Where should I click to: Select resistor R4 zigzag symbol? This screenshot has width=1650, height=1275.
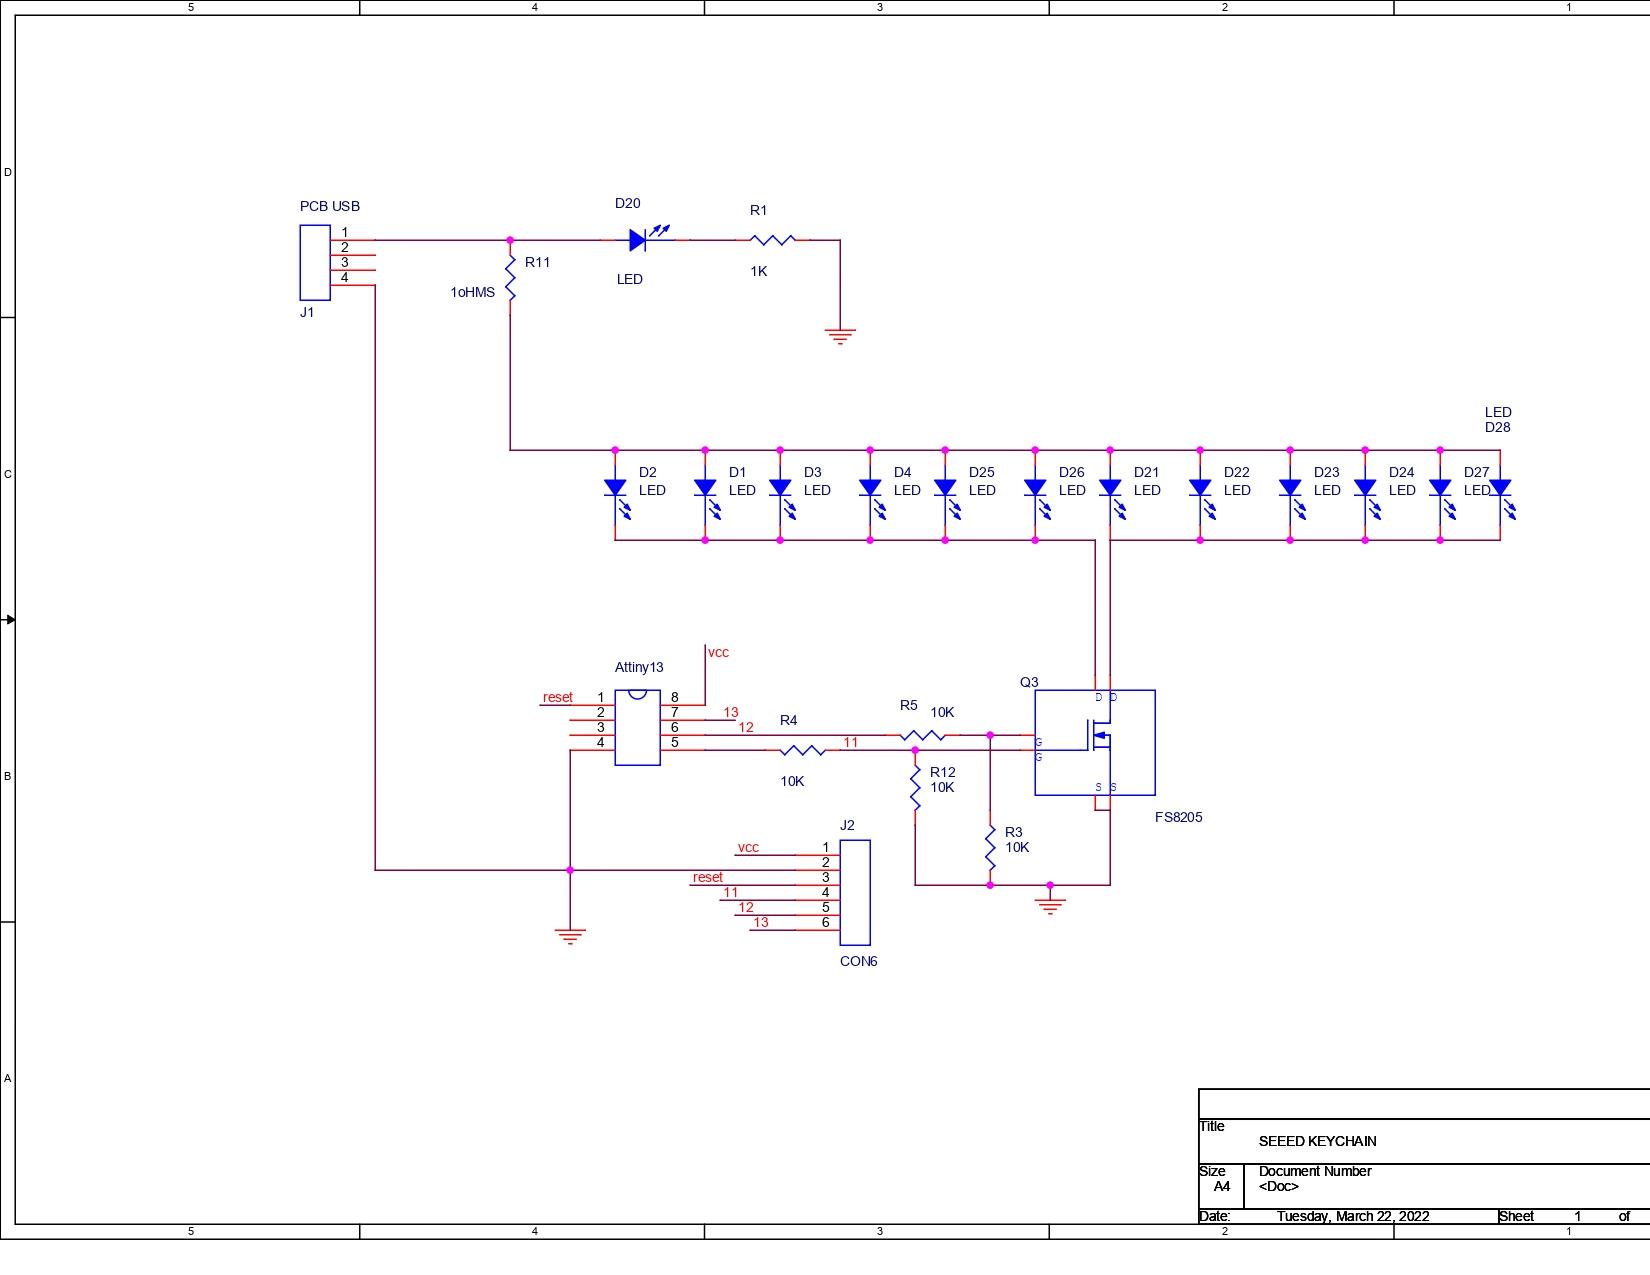pyautogui.click(x=803, y=750)
